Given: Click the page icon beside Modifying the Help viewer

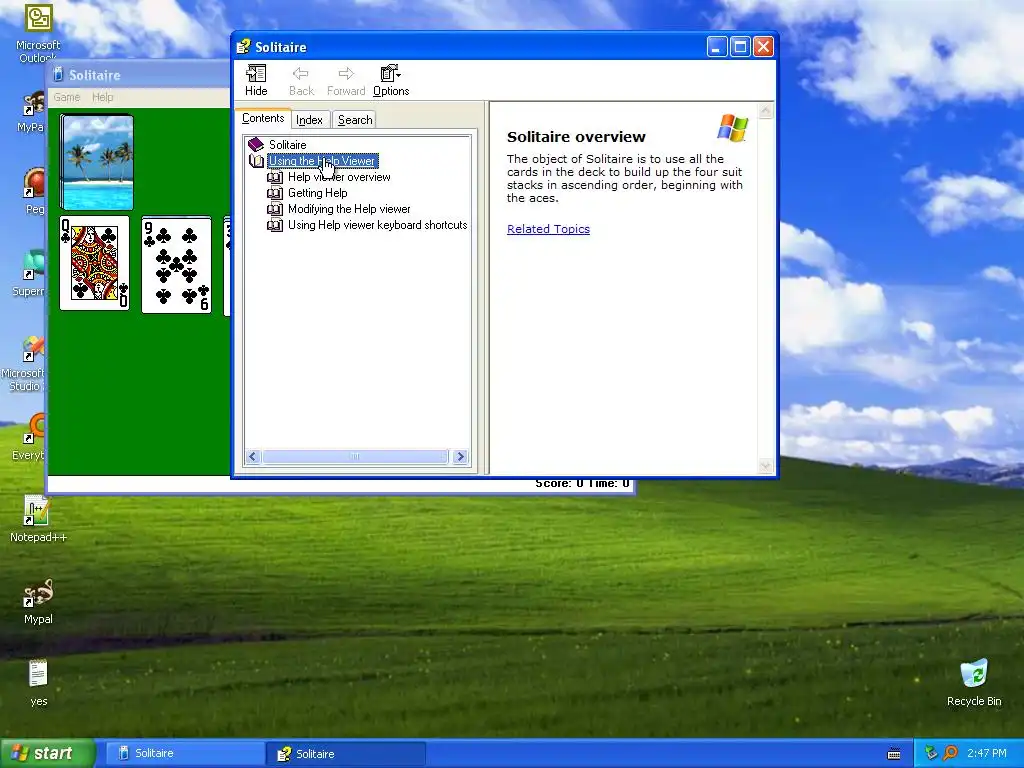Looking at the screenshot, I should click(x=275, y=209).
